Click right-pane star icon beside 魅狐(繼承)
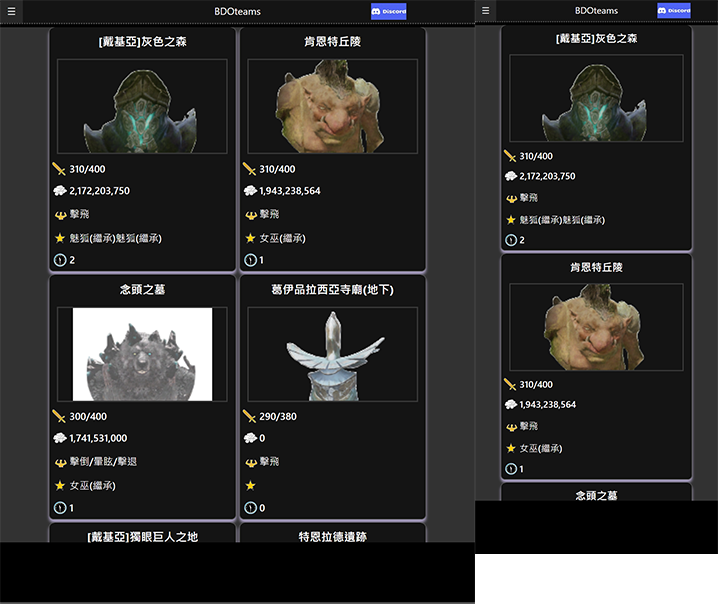 tap(511, 220)
